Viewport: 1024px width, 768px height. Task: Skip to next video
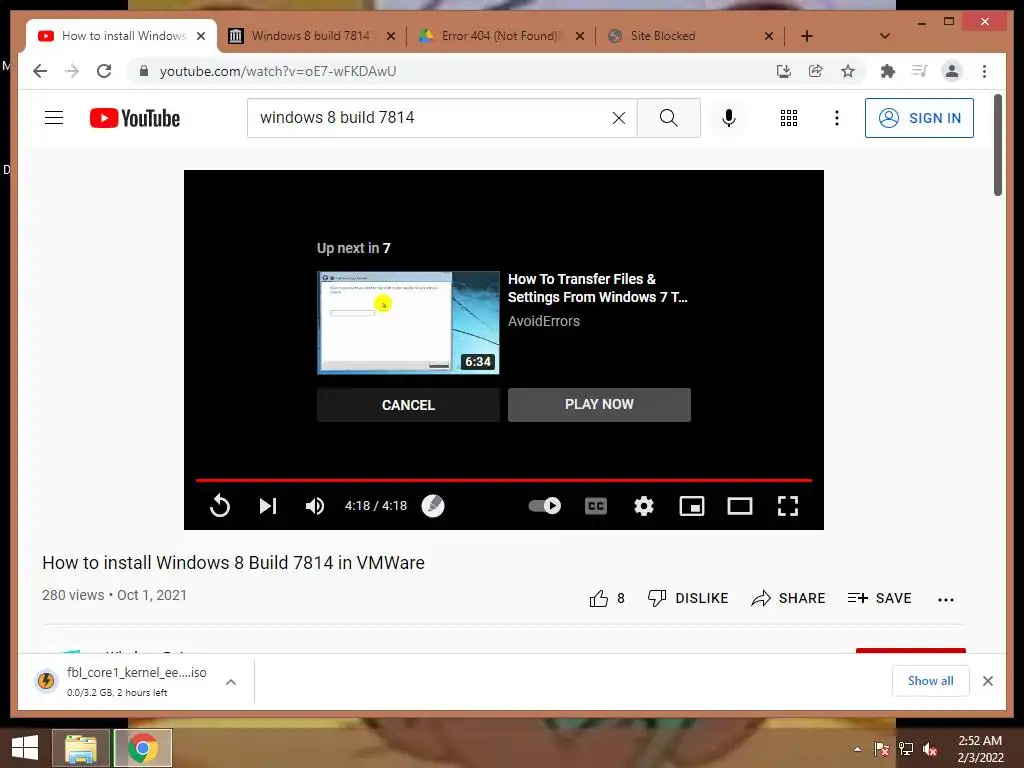tap(268, 505)
